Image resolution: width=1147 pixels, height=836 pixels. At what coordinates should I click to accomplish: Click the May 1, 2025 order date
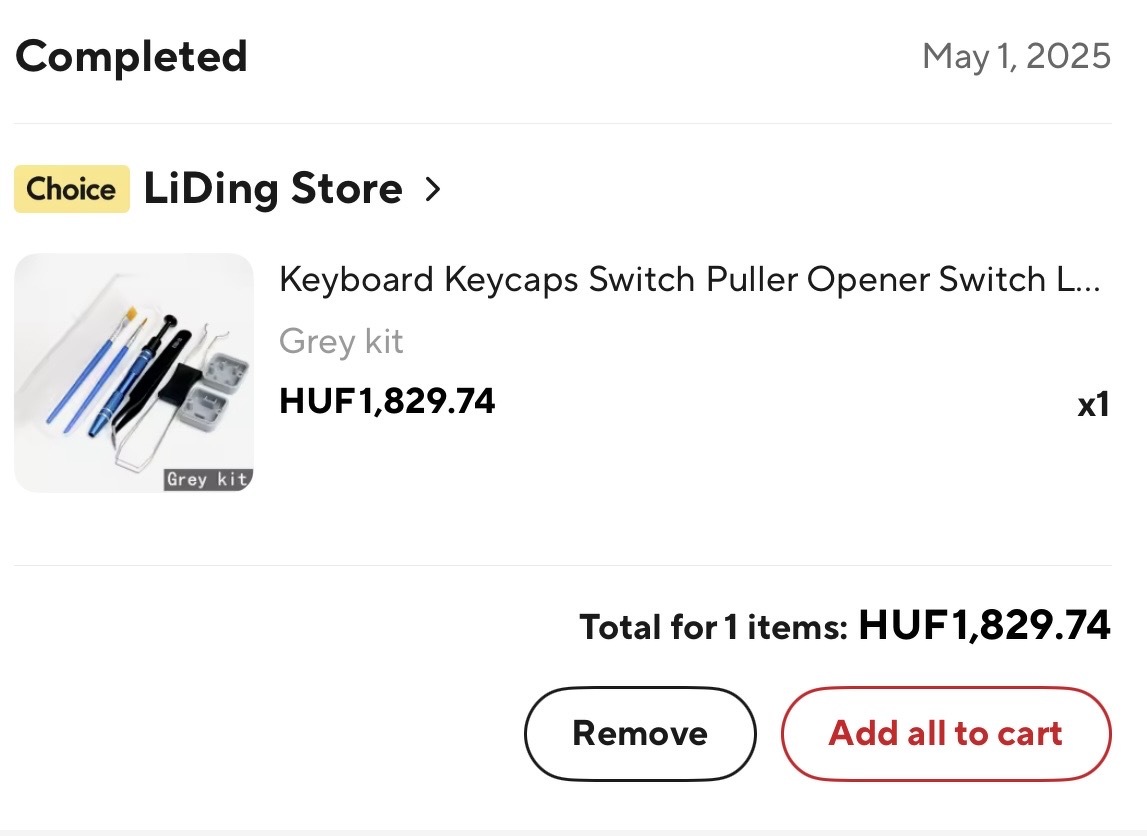pos(1015,57)
